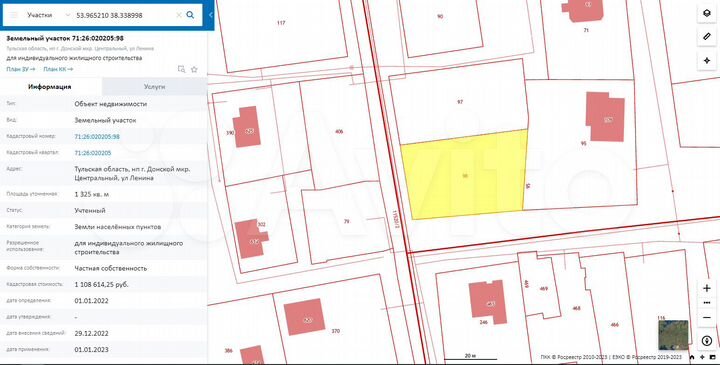Image resolution: width=720 pixels, height=365 pixels.
Task: Switch basemap via satellite thumbnail
Action: coord(673,335)
